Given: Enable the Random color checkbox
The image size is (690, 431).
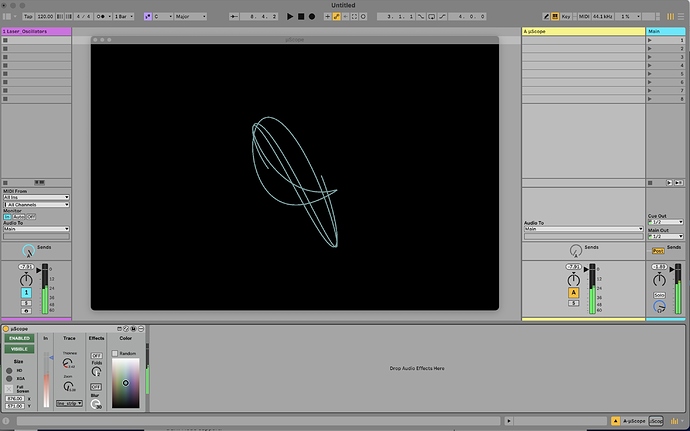Looking at the screenshot, I should click(x=115, y=354).
